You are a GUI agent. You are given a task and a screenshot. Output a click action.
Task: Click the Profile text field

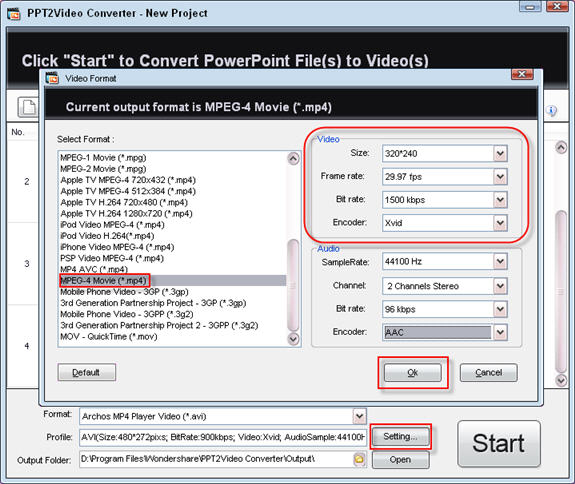pos(223,437)
